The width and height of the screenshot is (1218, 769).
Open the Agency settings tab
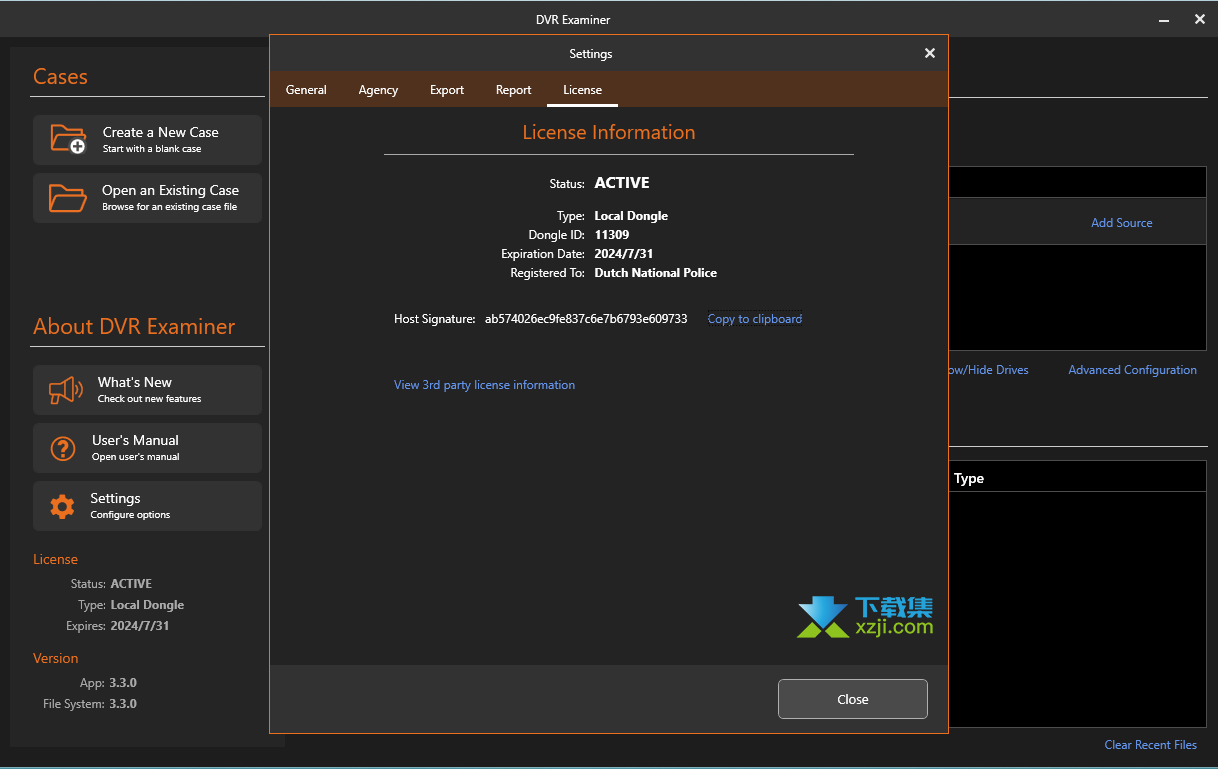(x=378, y=90)
